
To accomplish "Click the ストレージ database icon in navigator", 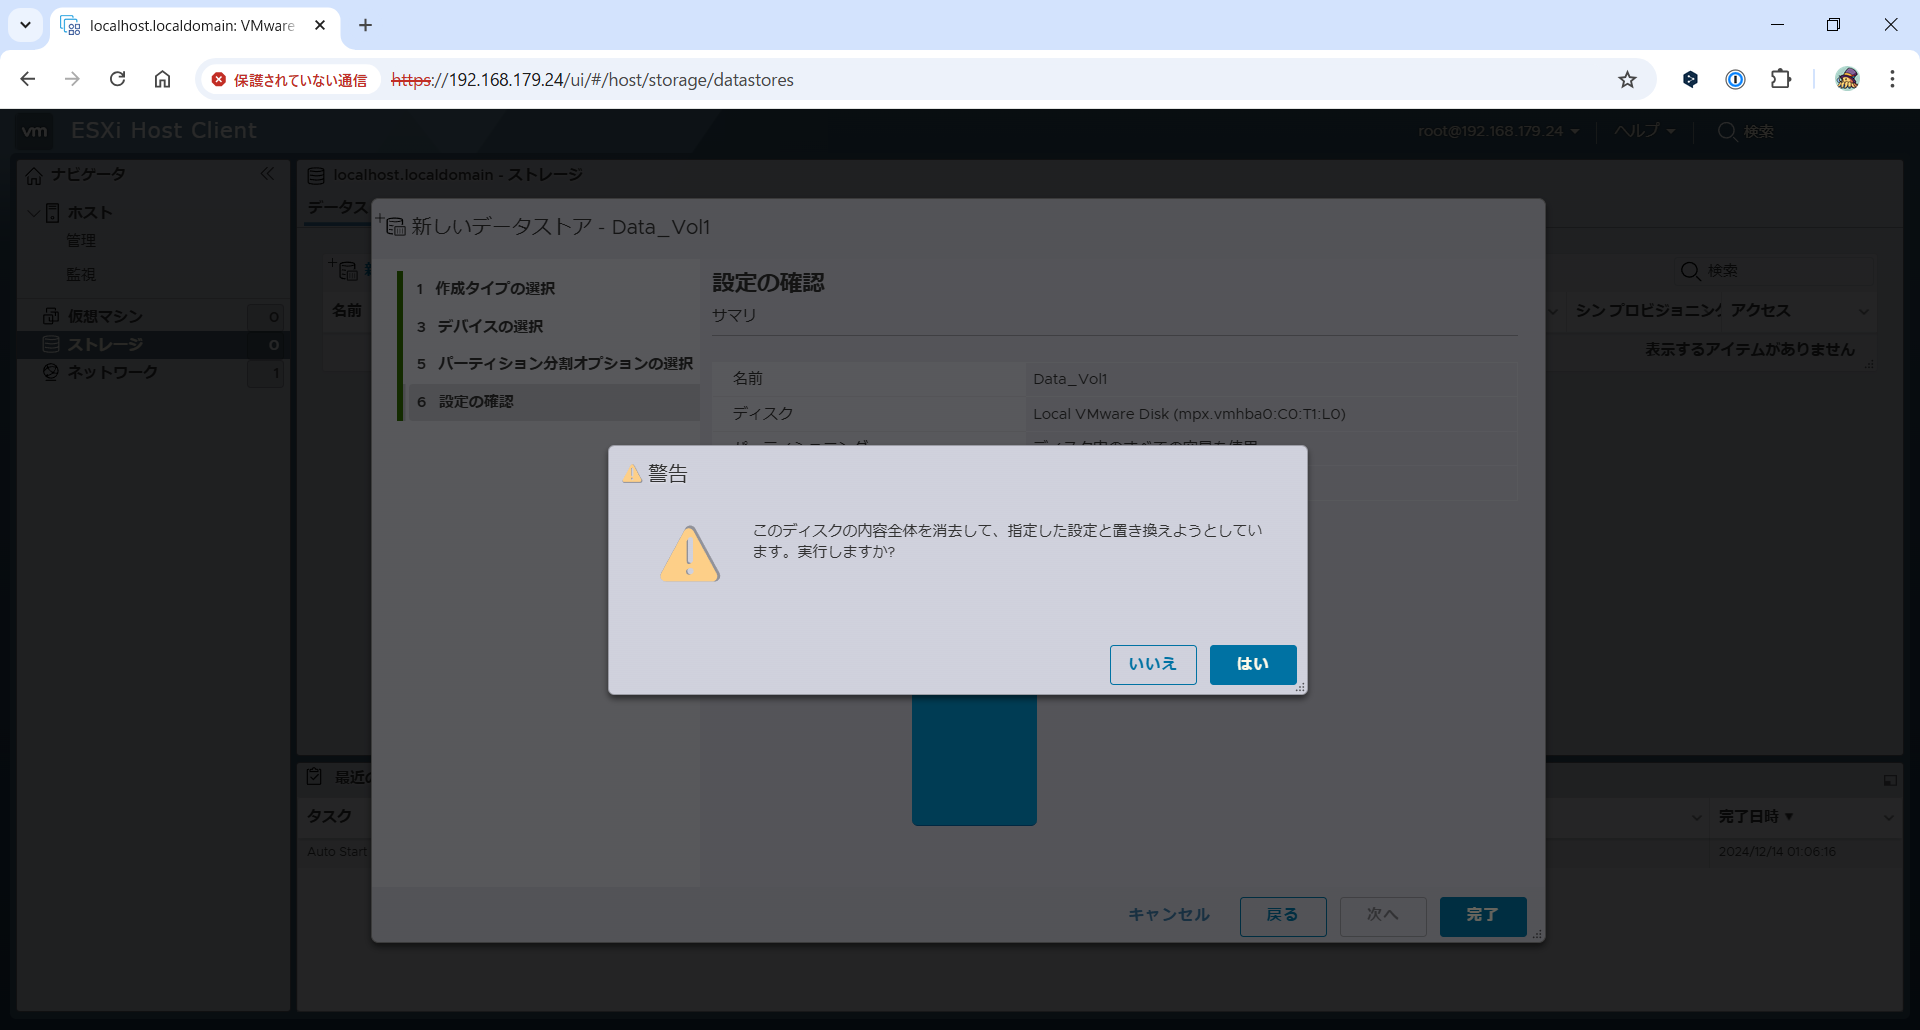I will click(x=51, y=344).
